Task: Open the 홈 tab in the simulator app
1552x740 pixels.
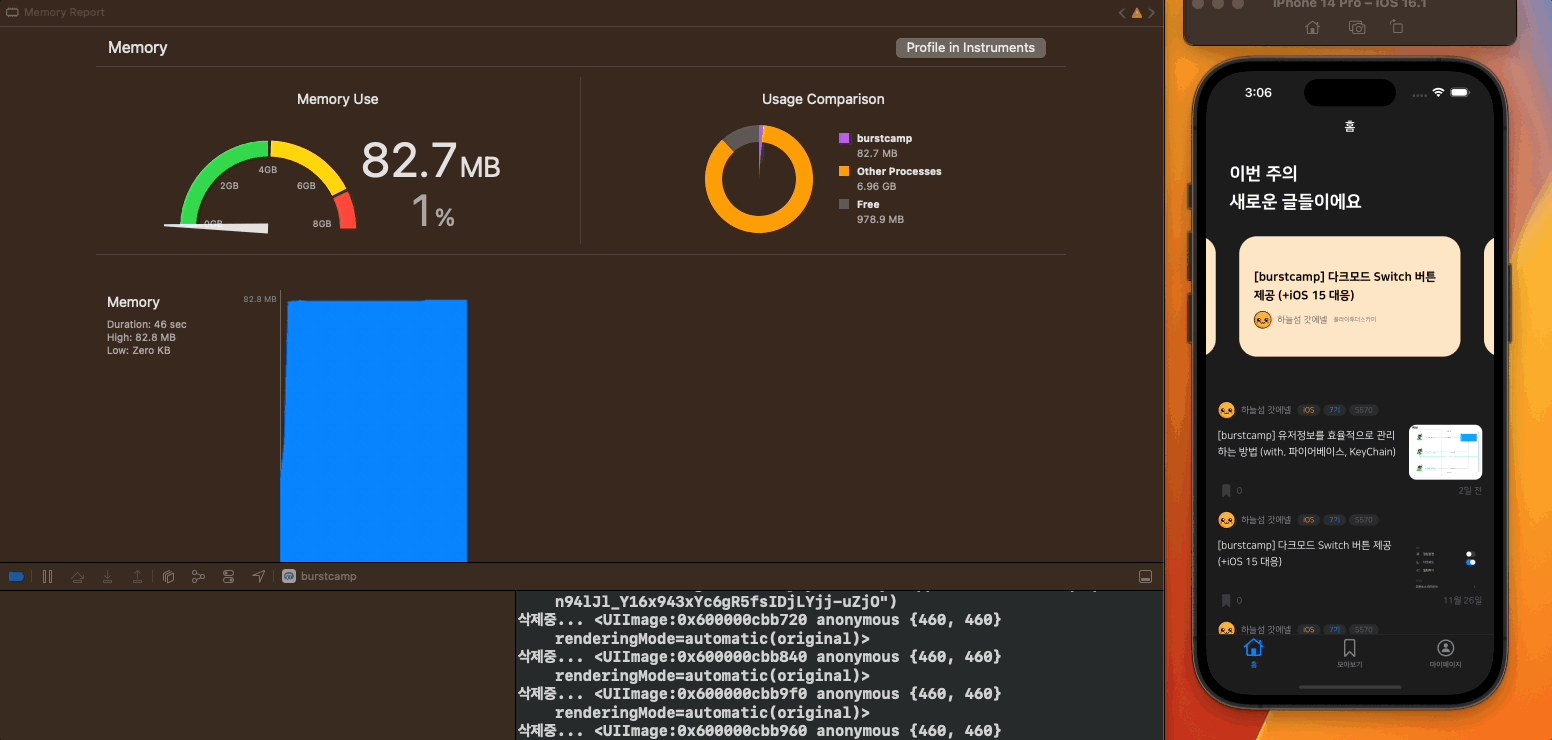Action: [1254, 653]
